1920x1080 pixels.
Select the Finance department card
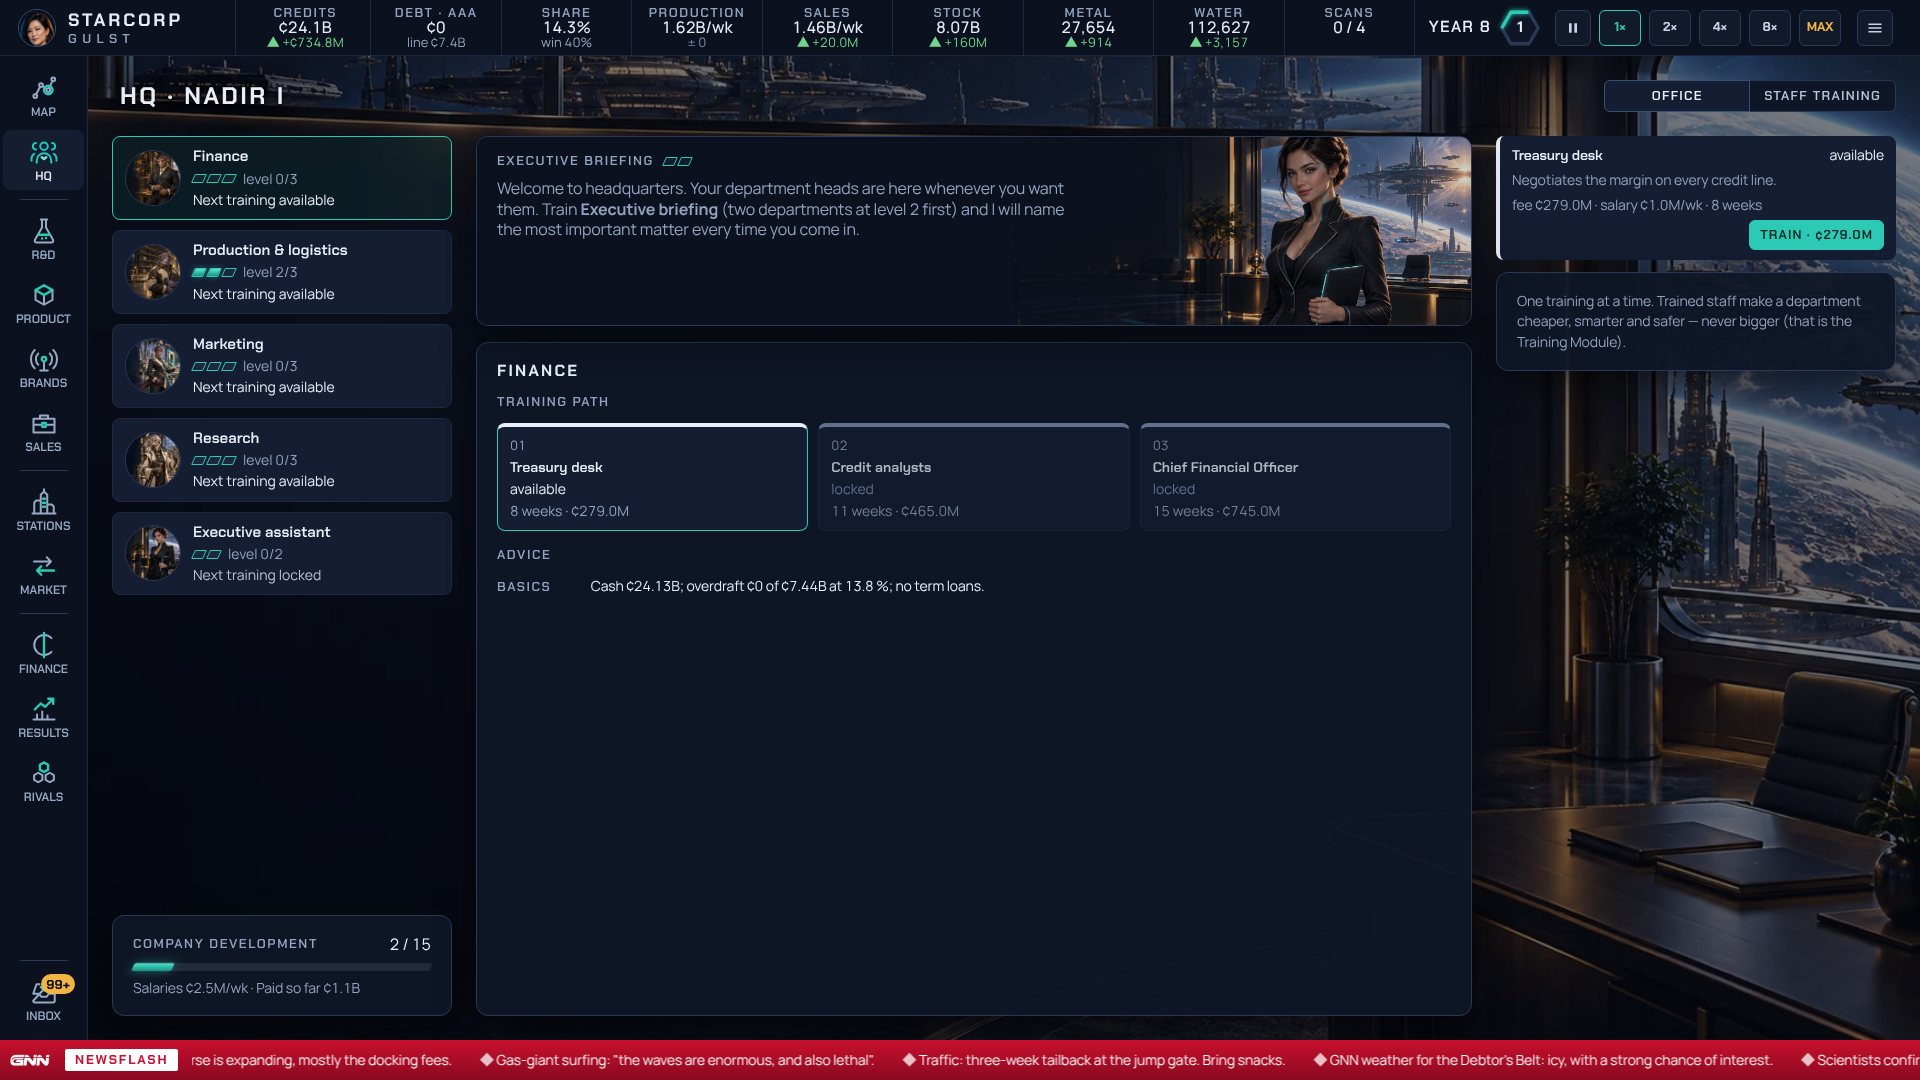point(282,178)
